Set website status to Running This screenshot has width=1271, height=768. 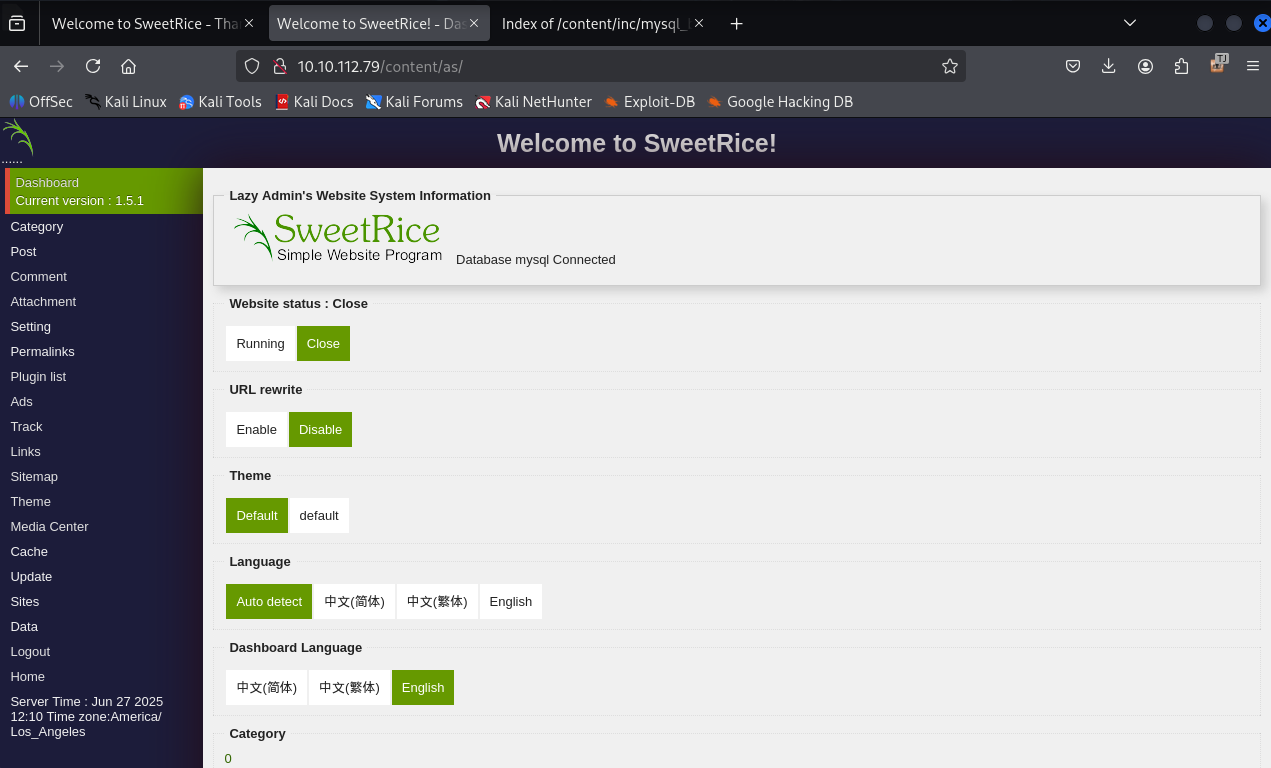click(x=260, y=343)
